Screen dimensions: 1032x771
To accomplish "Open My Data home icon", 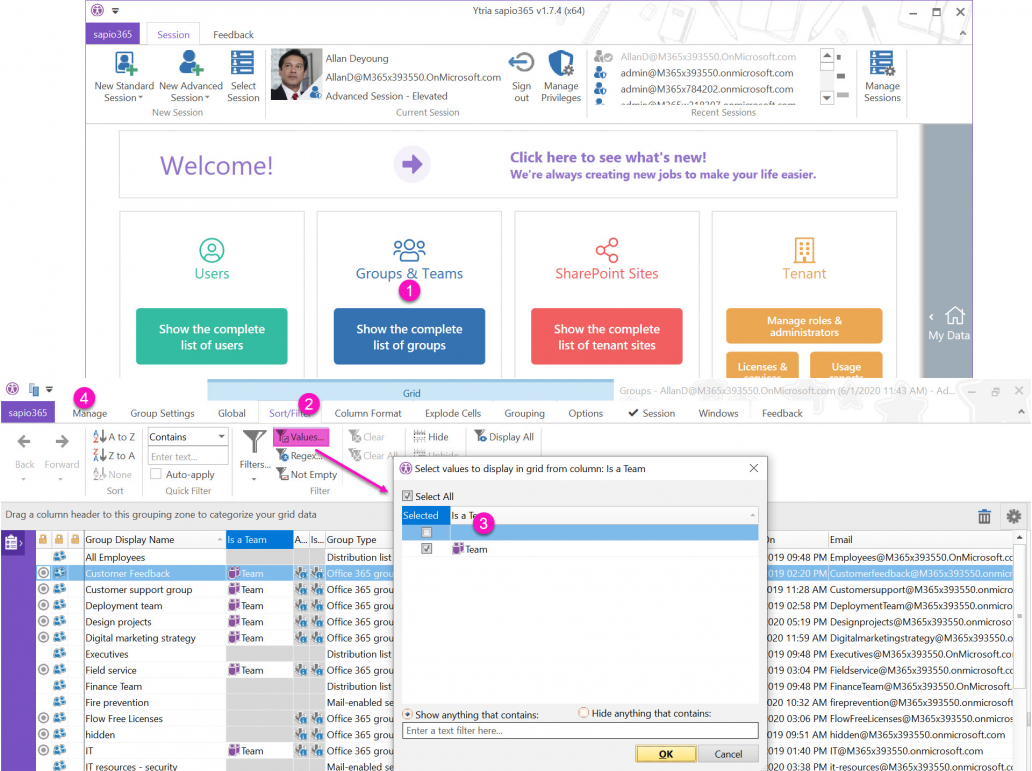I will tap(955, 316).
